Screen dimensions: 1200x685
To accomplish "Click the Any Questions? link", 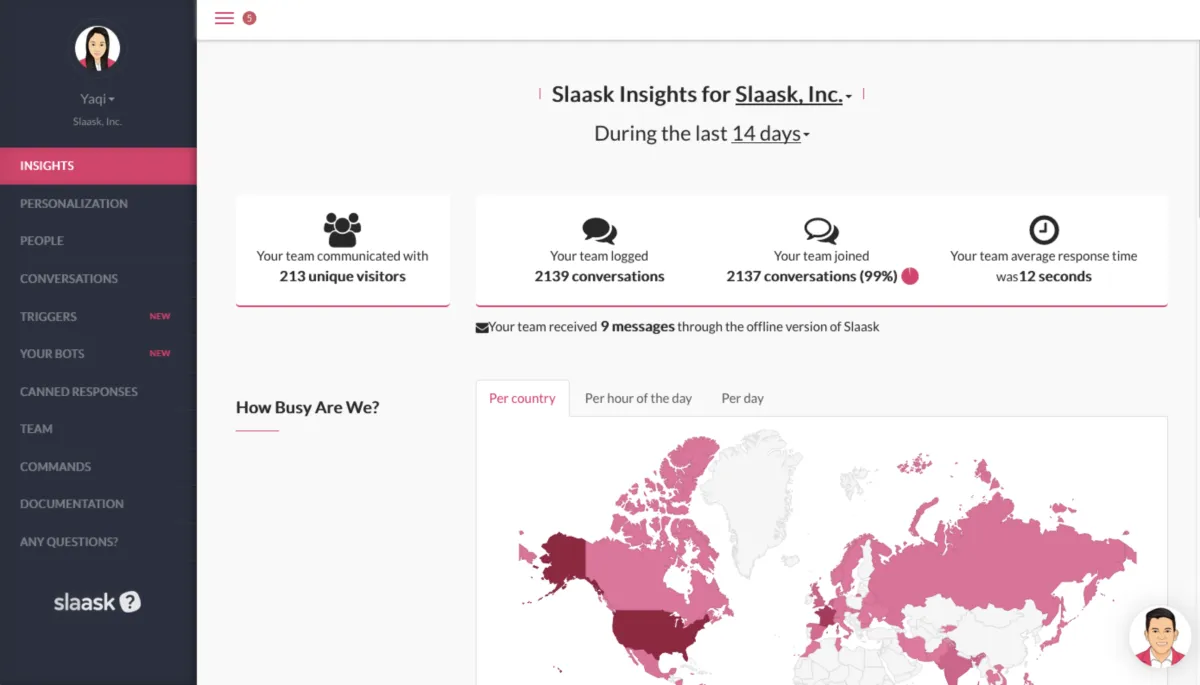I will (69, 542).
